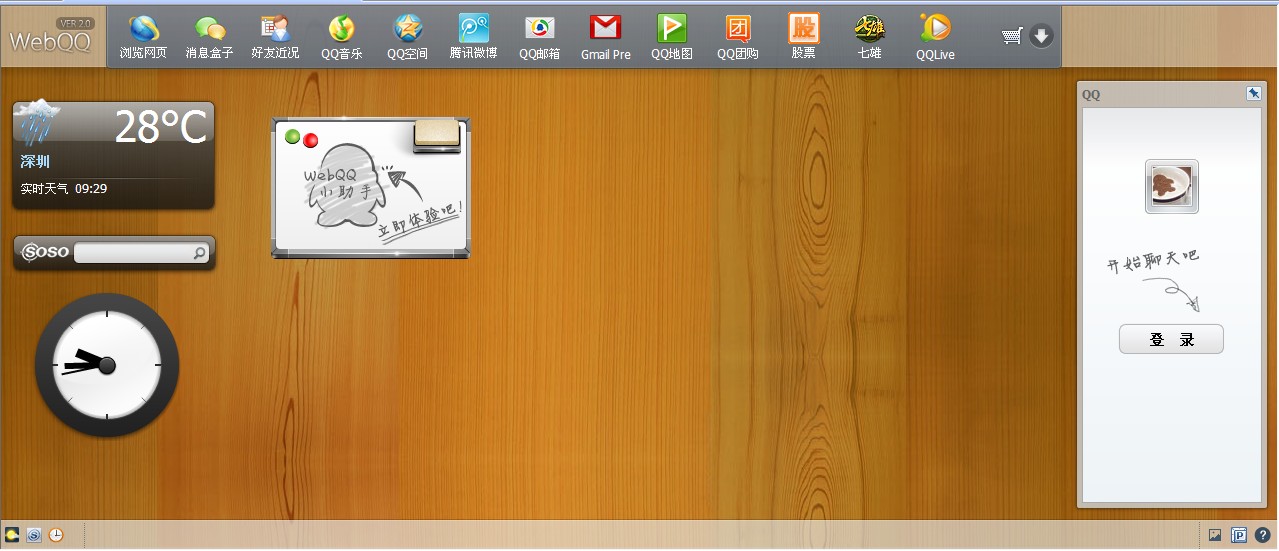The height and width of the screenshot is (551, 1279).
Task: Open QQ邮箱 mail app
Action: pos(539,37)
